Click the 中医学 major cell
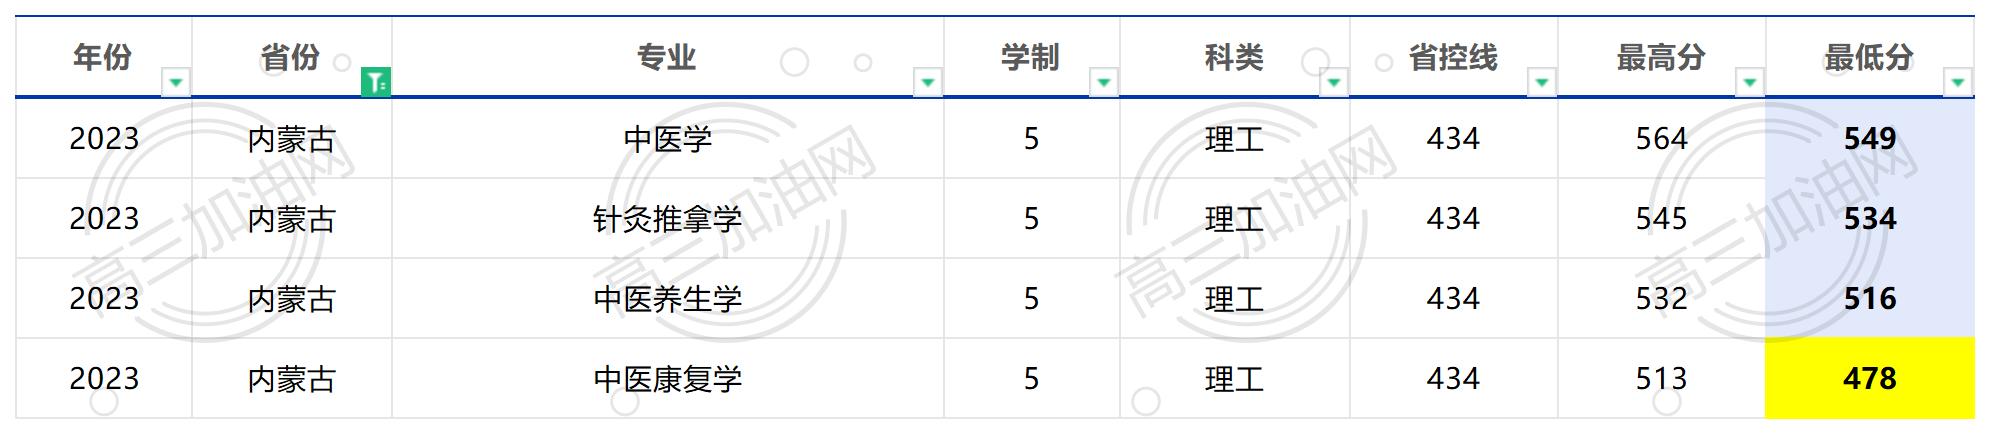 [x=668, y=138]
